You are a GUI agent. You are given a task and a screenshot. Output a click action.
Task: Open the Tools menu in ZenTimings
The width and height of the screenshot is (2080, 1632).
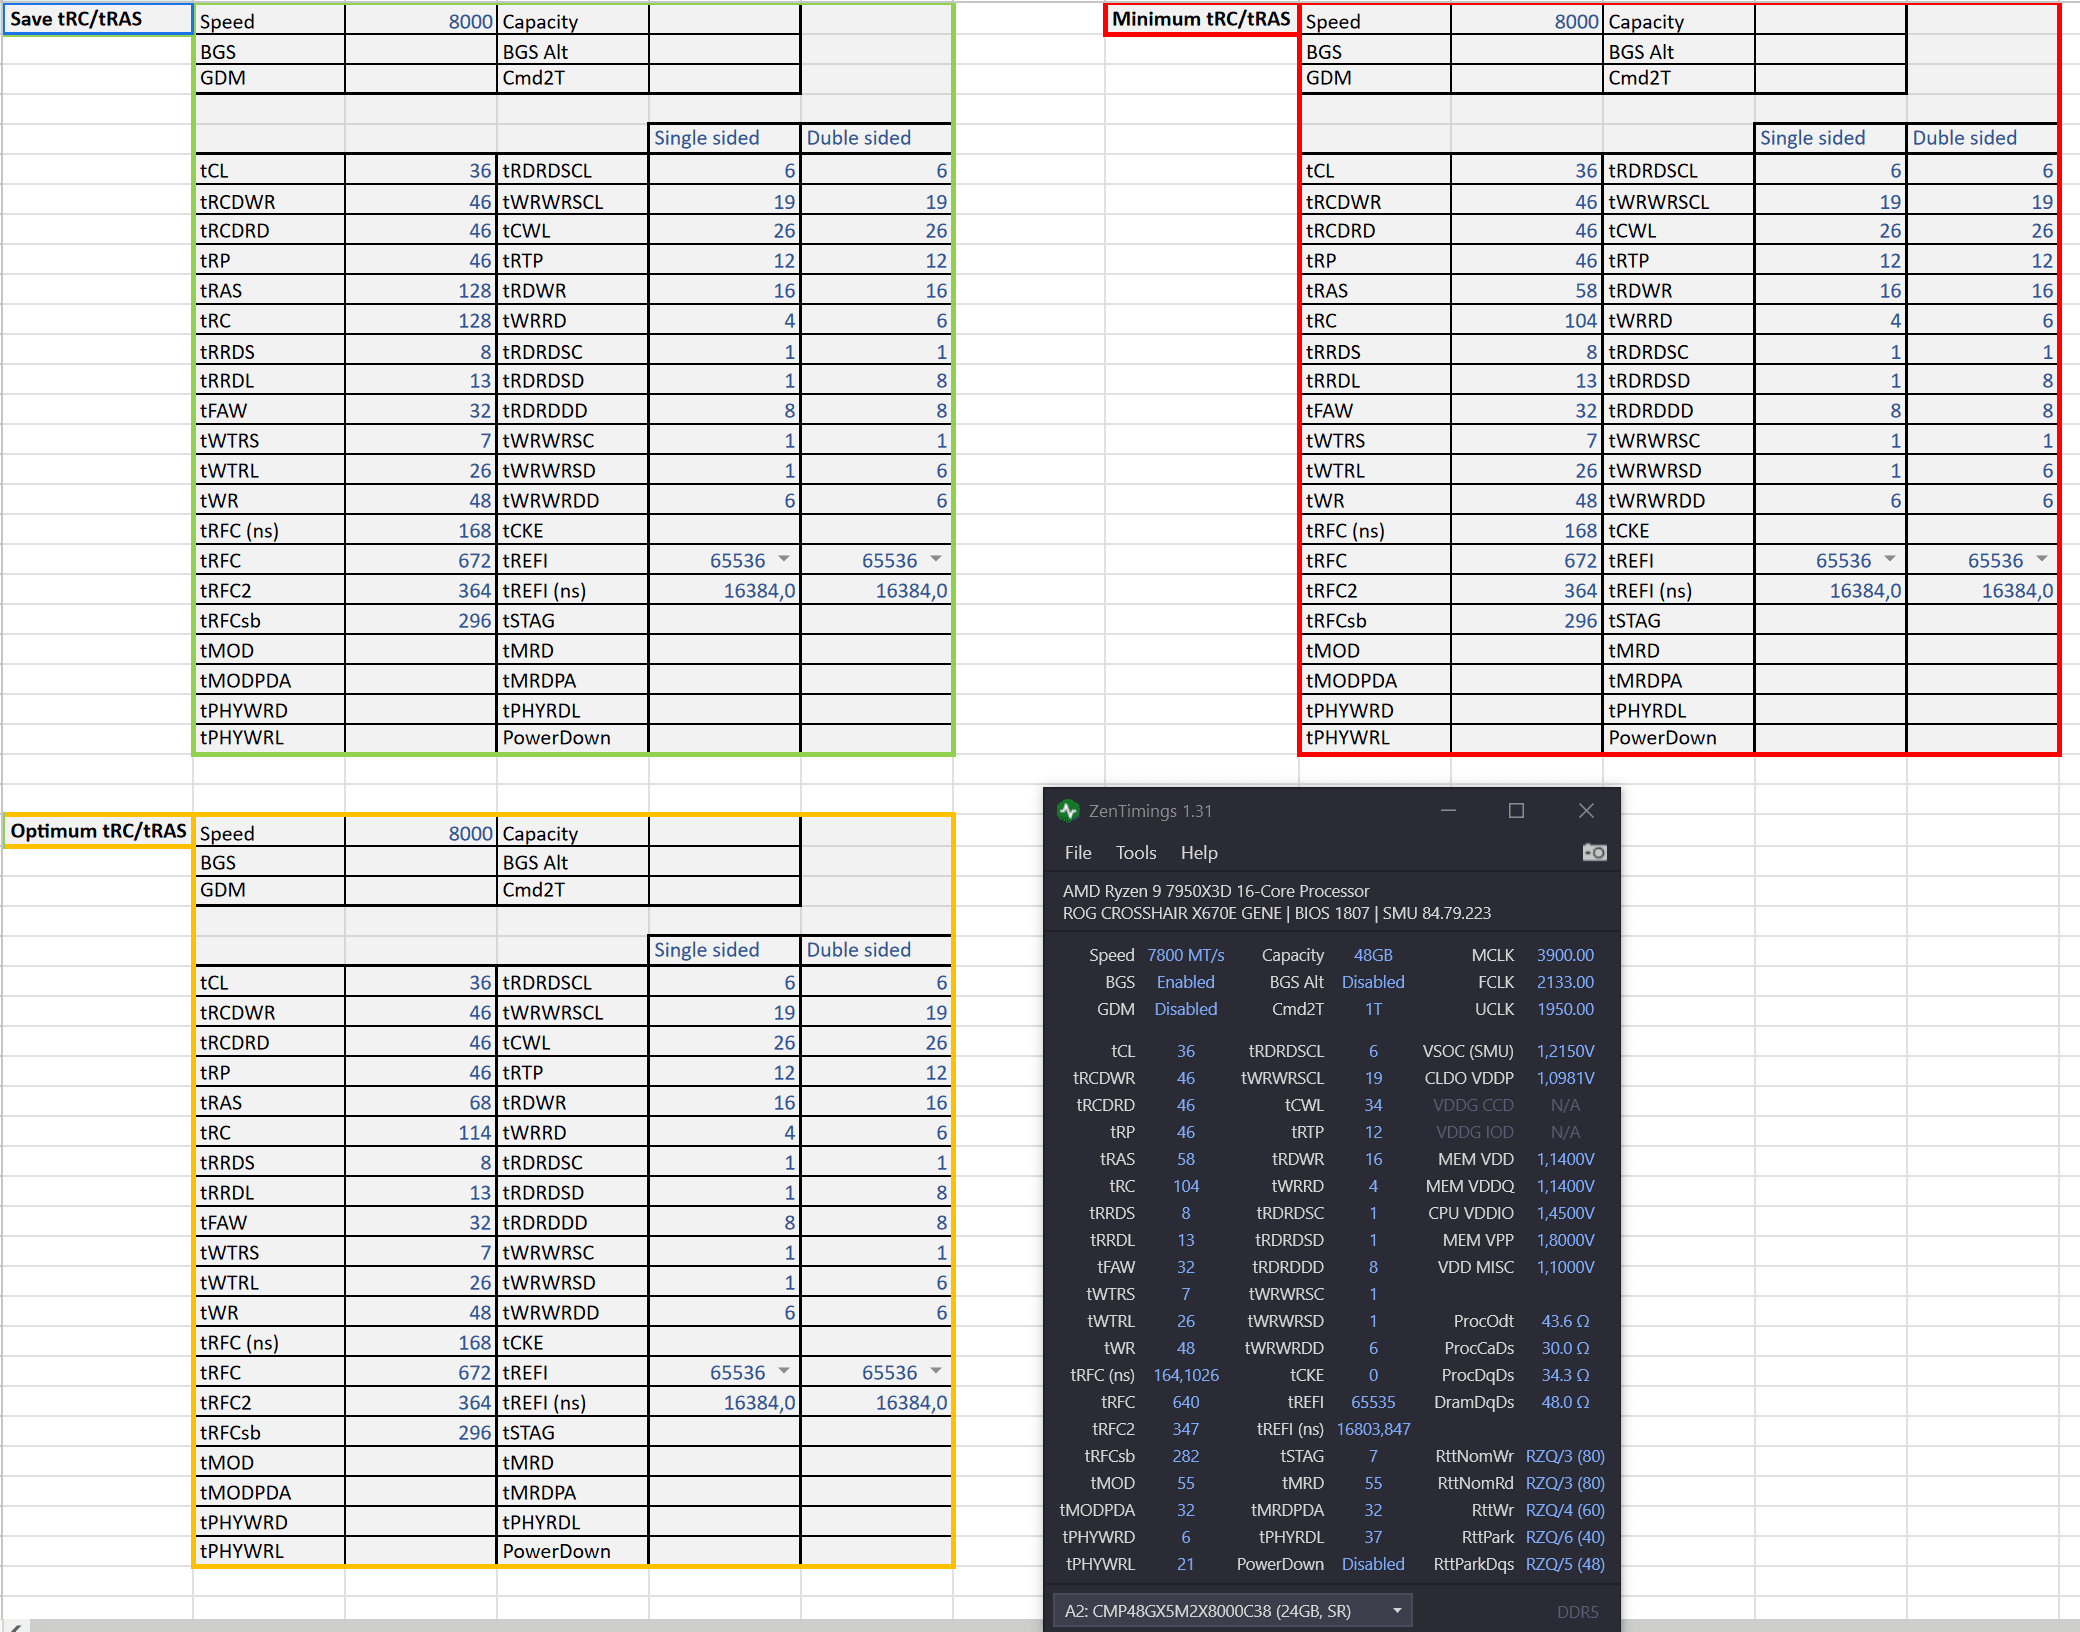click(1136, 853)
